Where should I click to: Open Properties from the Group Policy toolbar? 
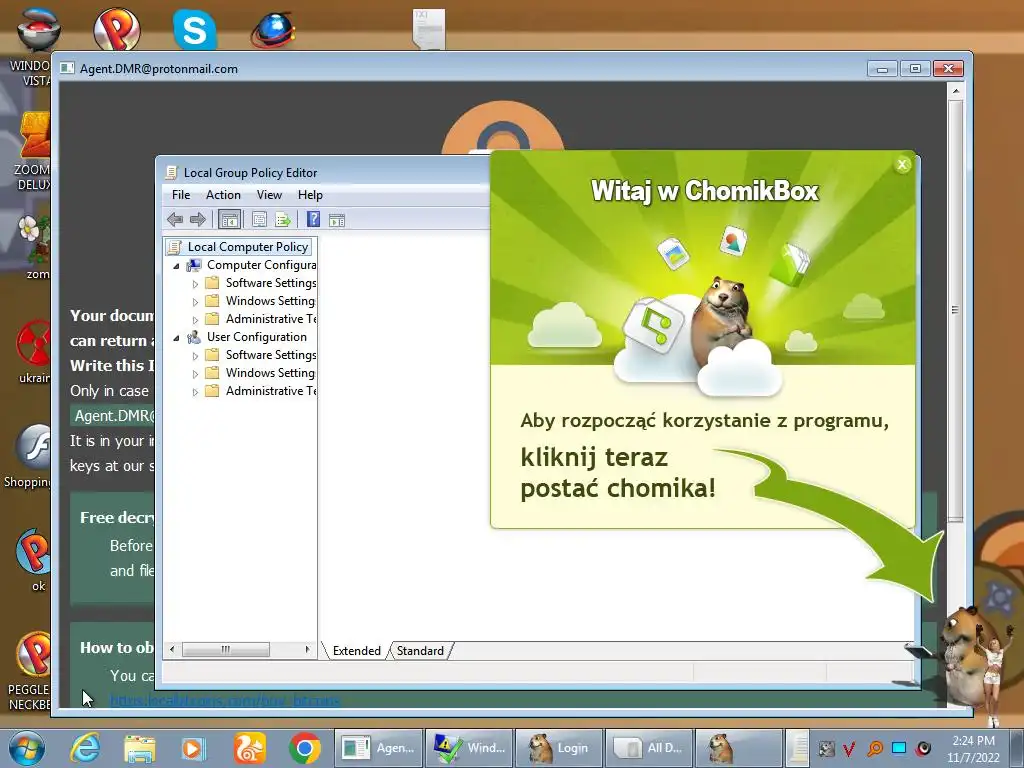click(259, 219)
